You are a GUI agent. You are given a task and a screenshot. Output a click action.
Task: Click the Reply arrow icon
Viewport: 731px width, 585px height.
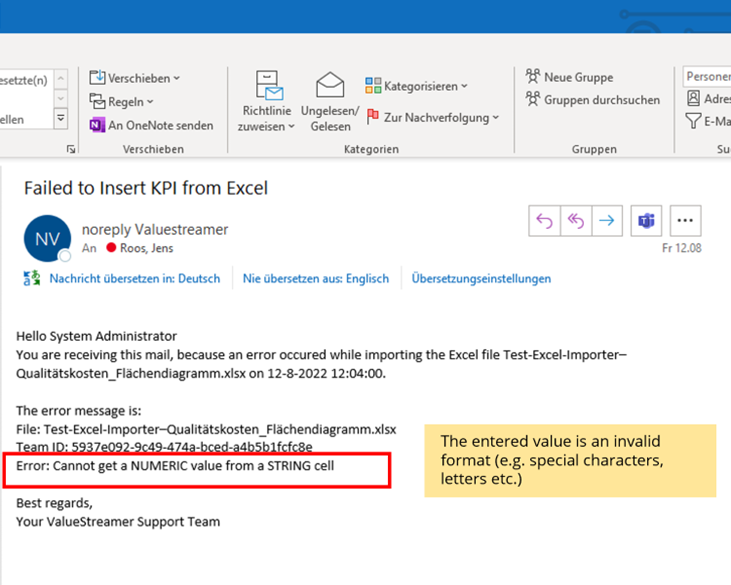544,222
